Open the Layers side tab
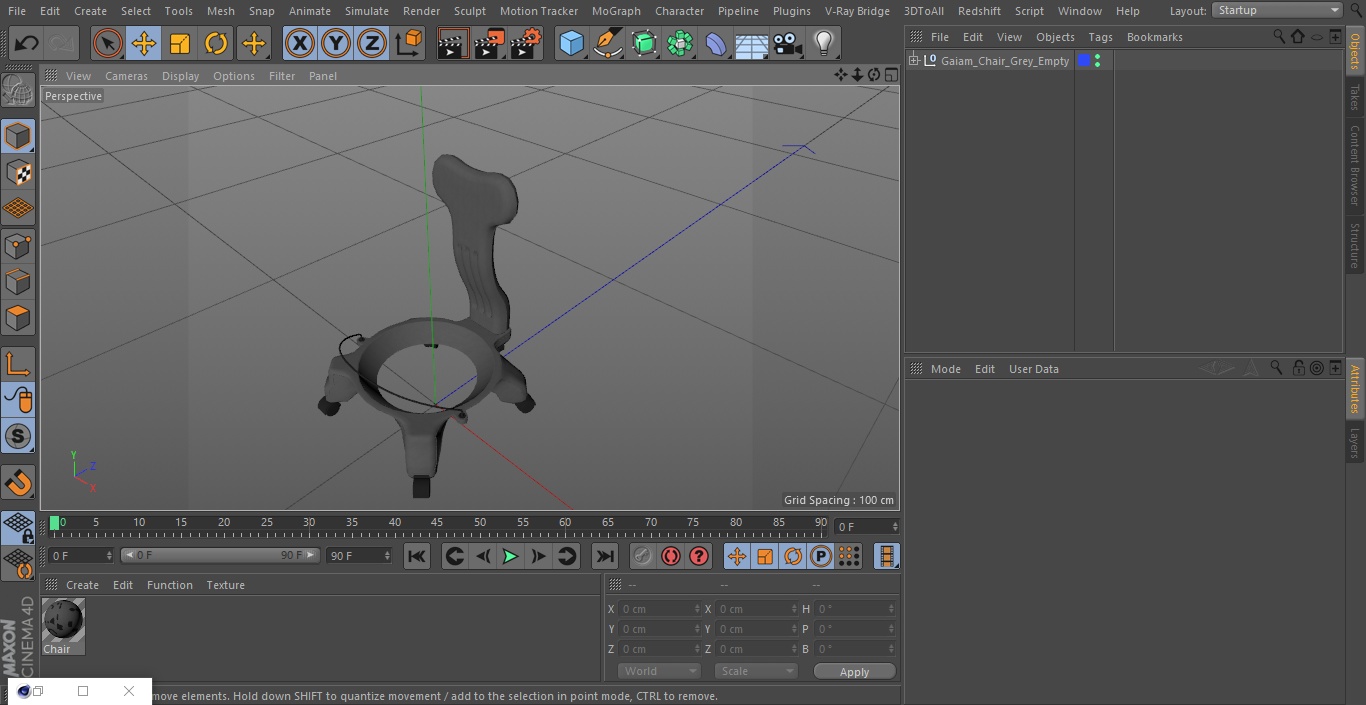 point(1355,442)
